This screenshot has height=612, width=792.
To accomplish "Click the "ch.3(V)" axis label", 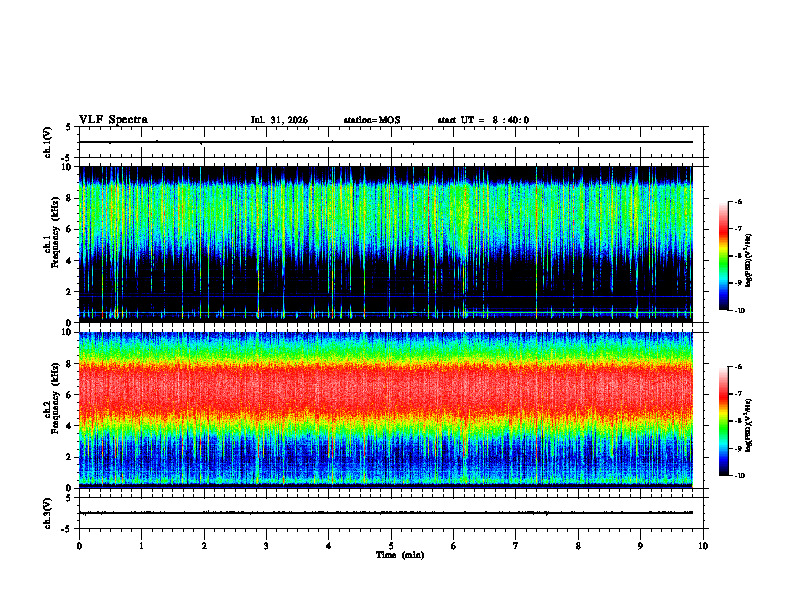I will point(47,514).
